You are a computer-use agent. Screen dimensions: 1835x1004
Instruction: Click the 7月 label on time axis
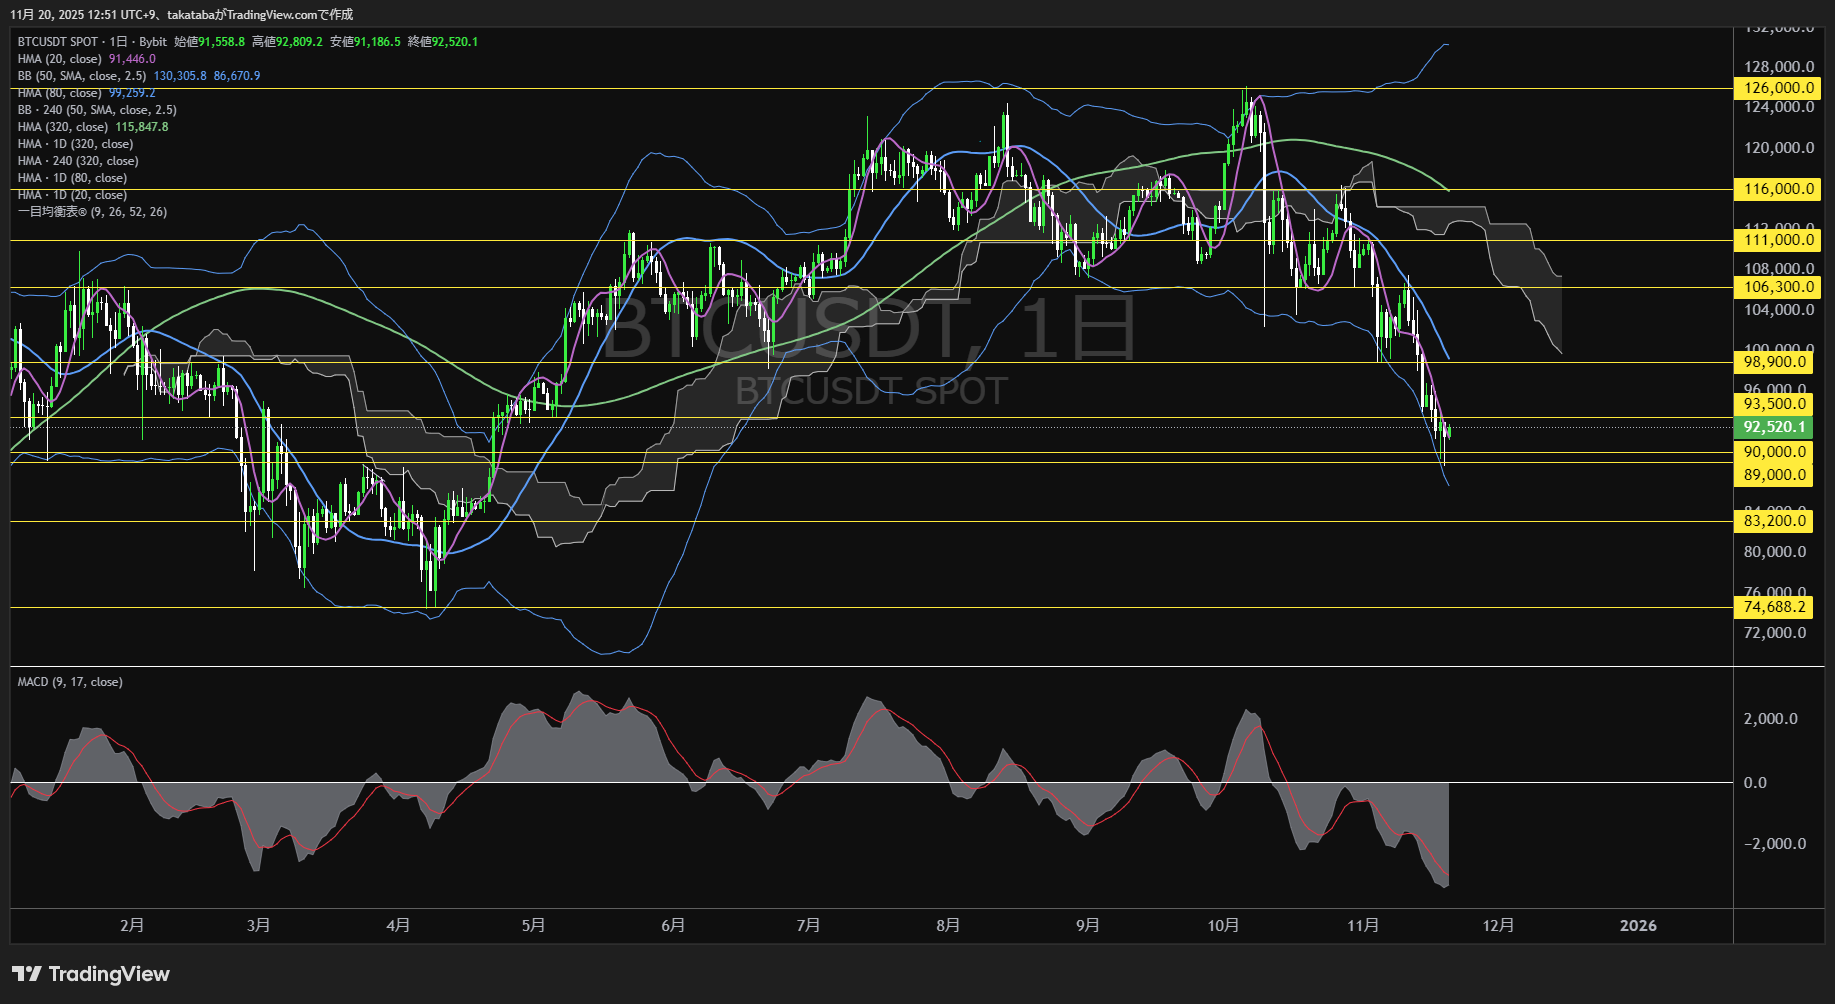[808, 926]
